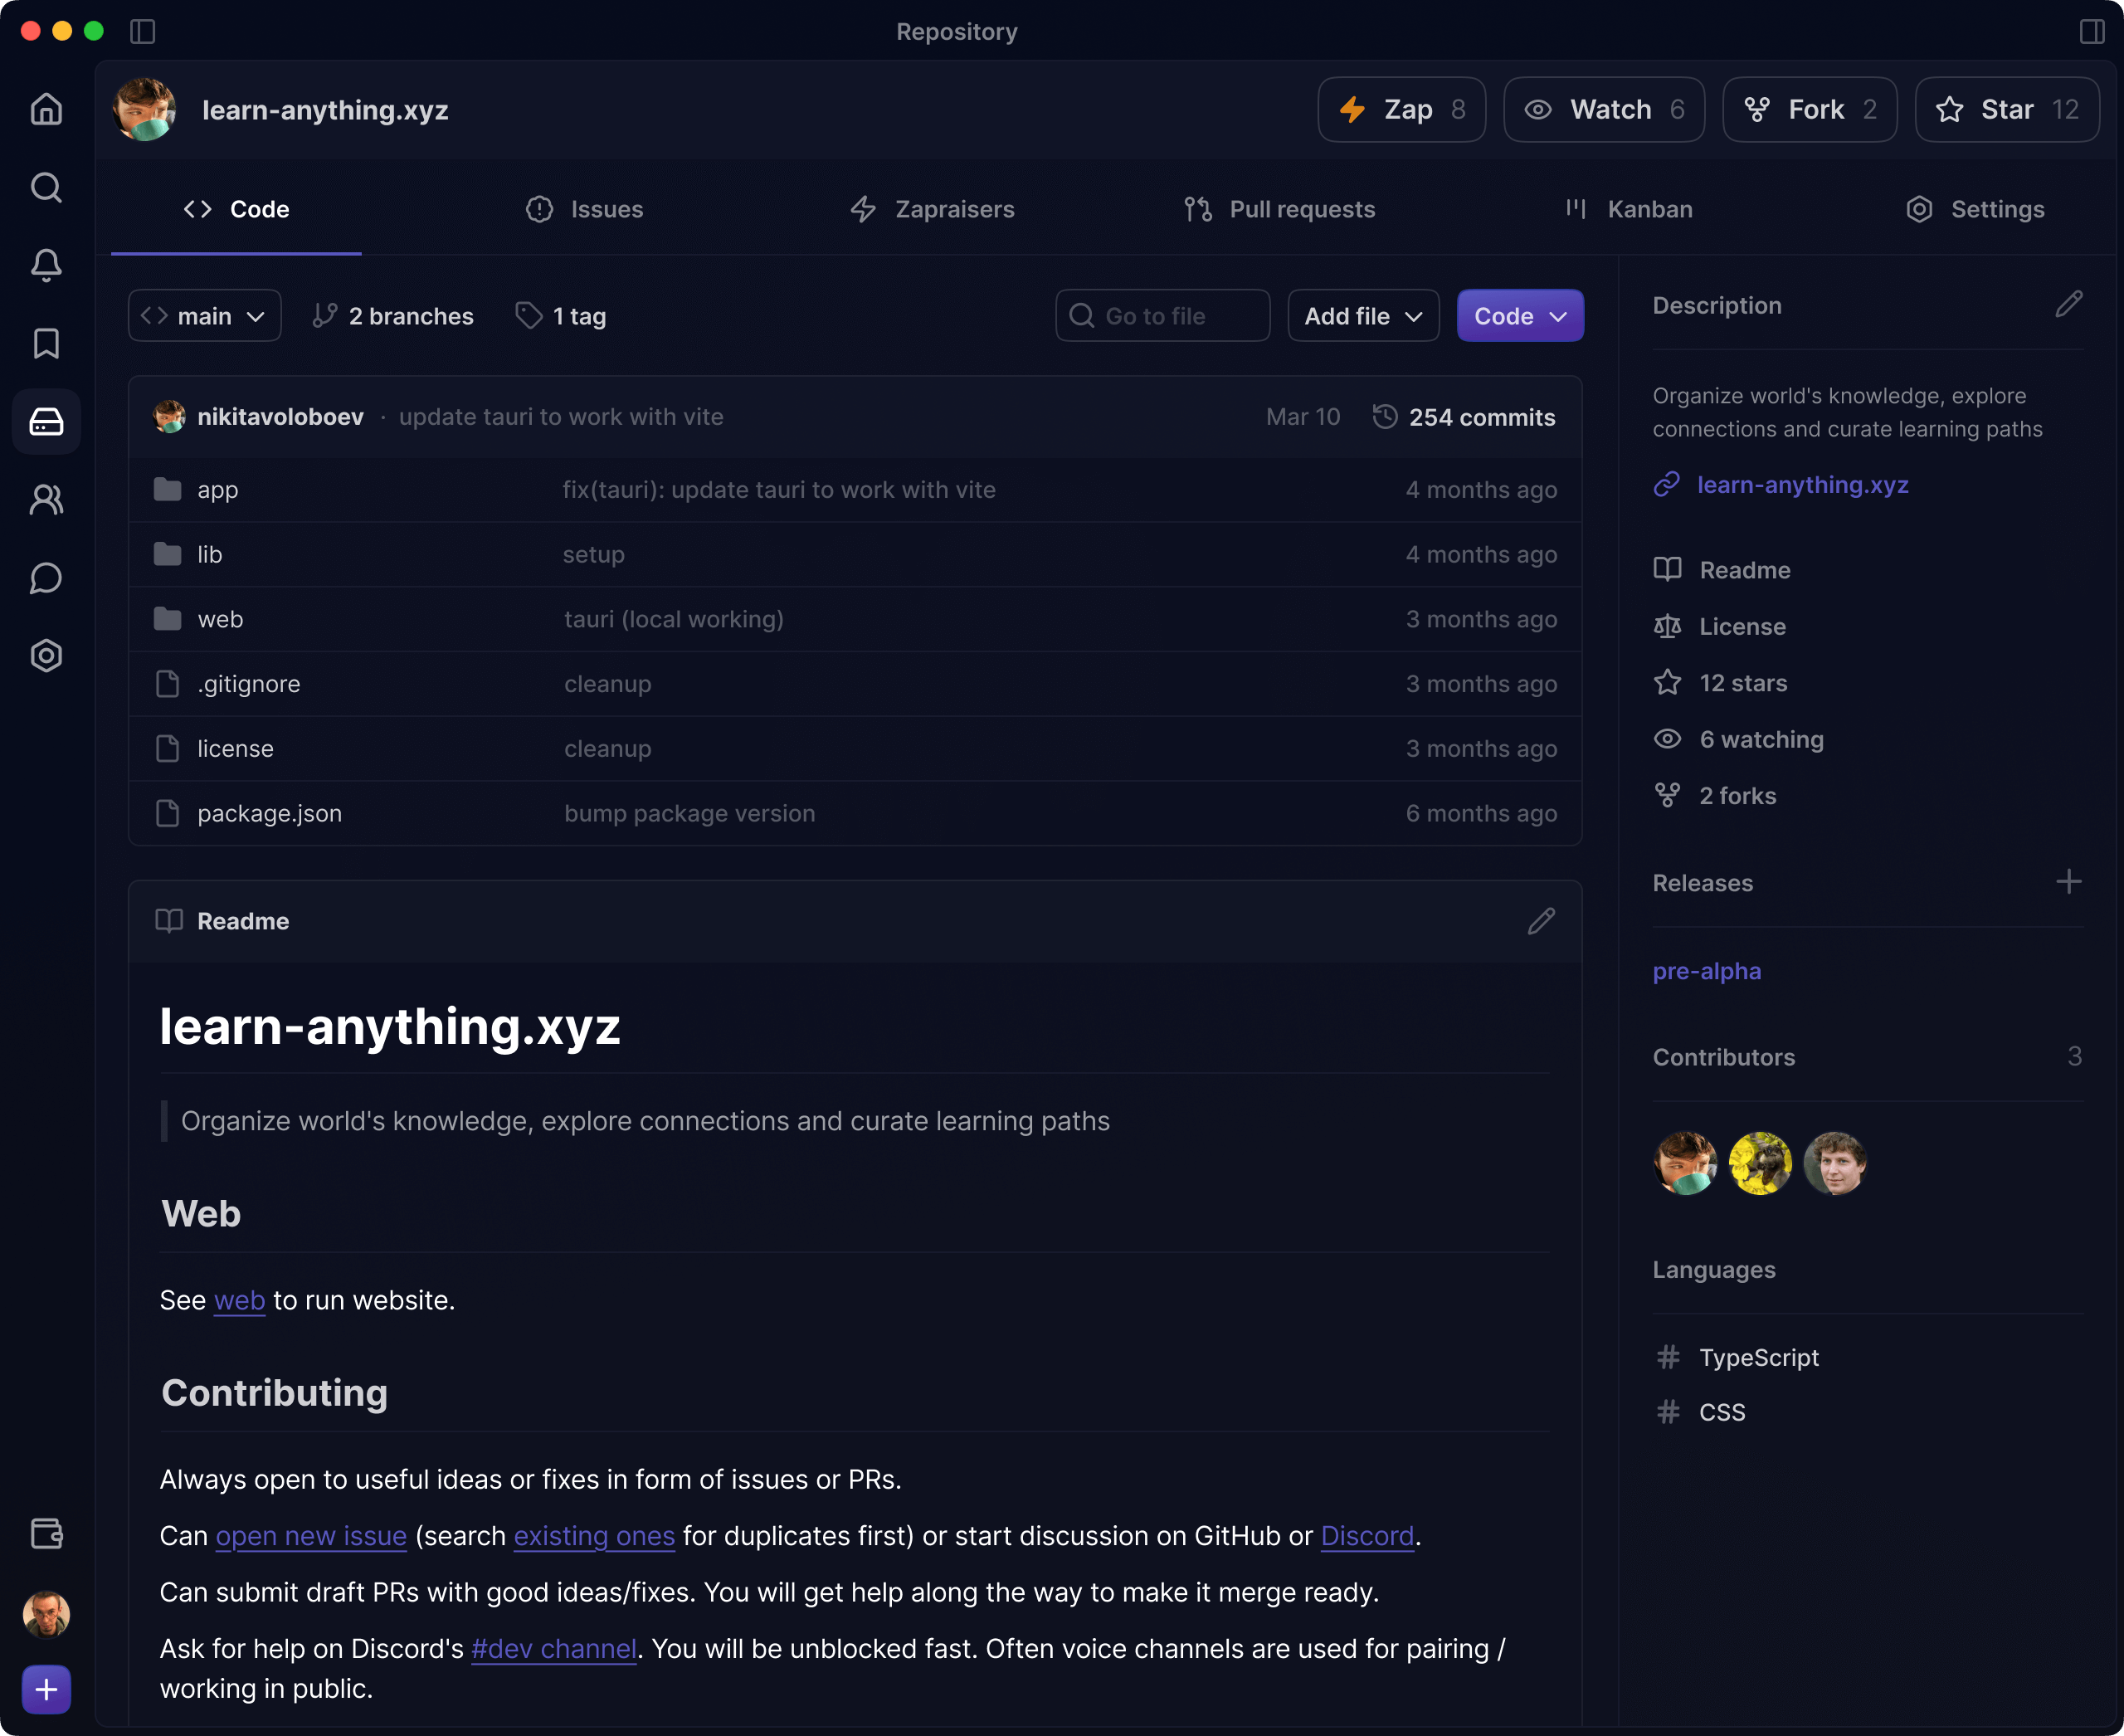
Task: Edit the Description with pencil icon
Action: pyautogui.click(x=2069, y=304)
